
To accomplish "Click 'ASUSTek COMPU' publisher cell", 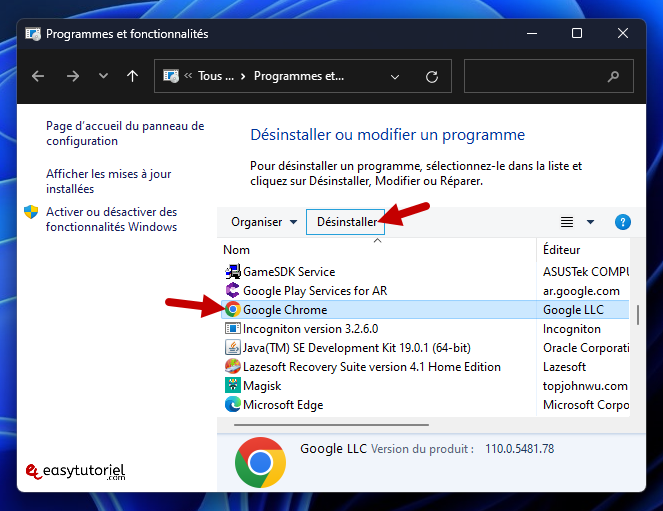I will point(586,272).
